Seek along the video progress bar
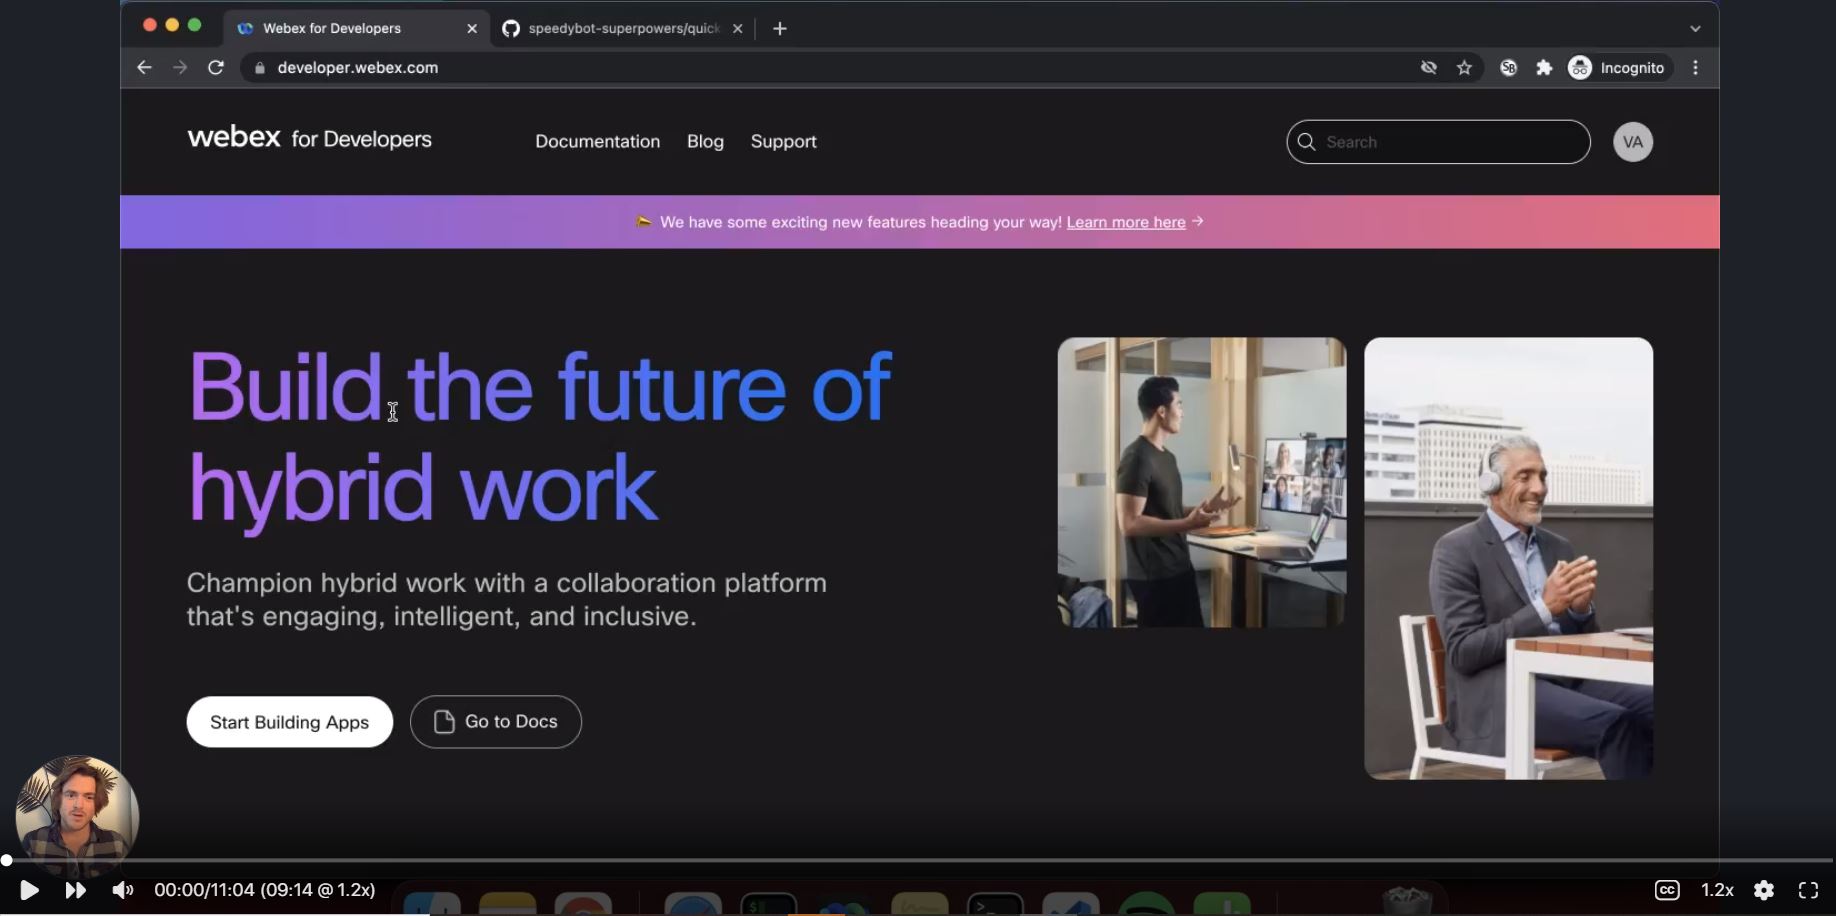The width and height of the screenshot is (1836, 916). (x=918, y=860)
